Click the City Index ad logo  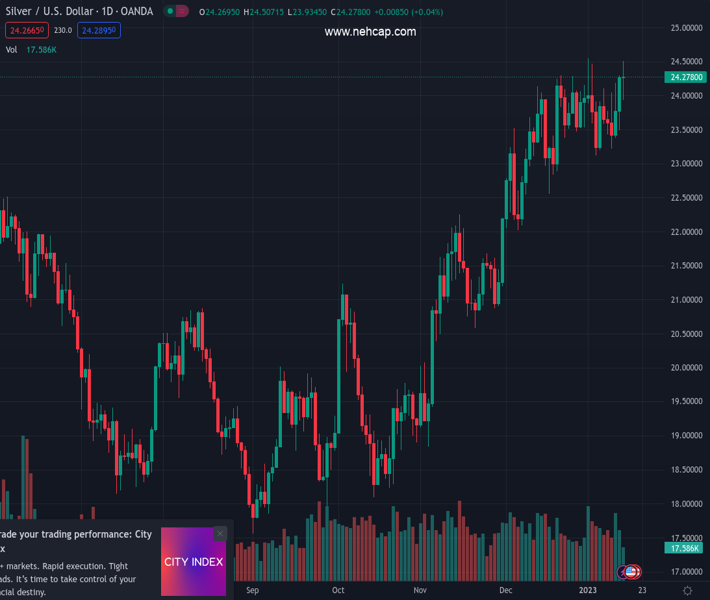click(193, 562)
